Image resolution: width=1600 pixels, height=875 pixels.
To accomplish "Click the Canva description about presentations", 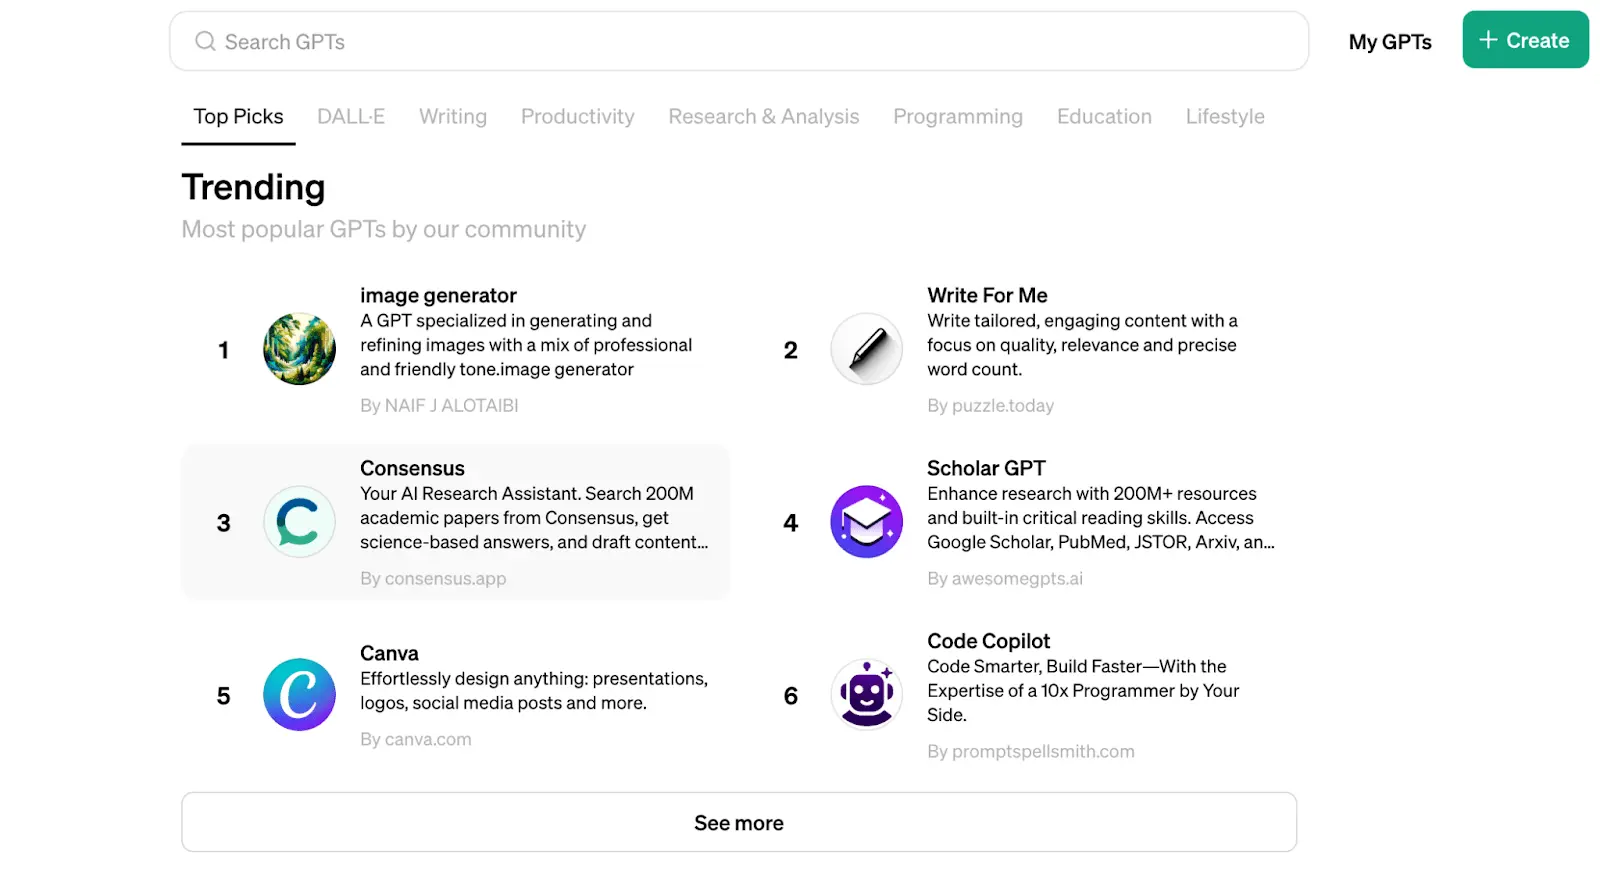I will pos(534,690).
